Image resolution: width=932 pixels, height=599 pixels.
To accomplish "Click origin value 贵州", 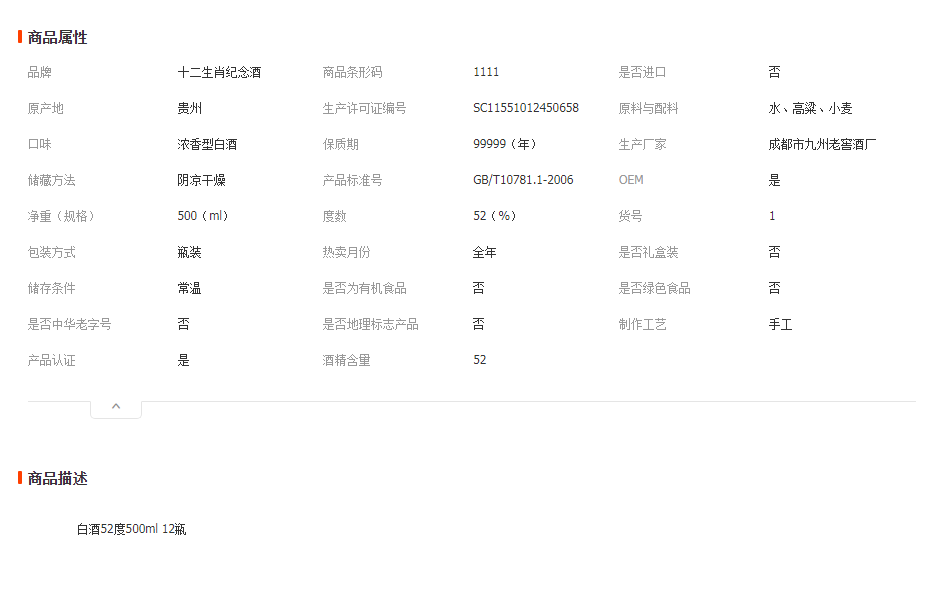I will tap(189, 109).
